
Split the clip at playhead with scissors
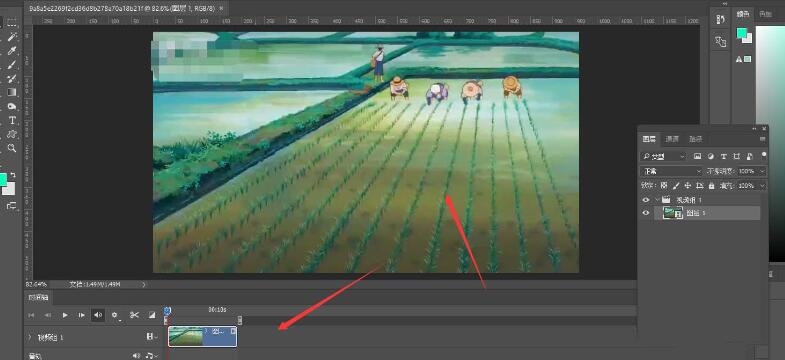(134, 315)
